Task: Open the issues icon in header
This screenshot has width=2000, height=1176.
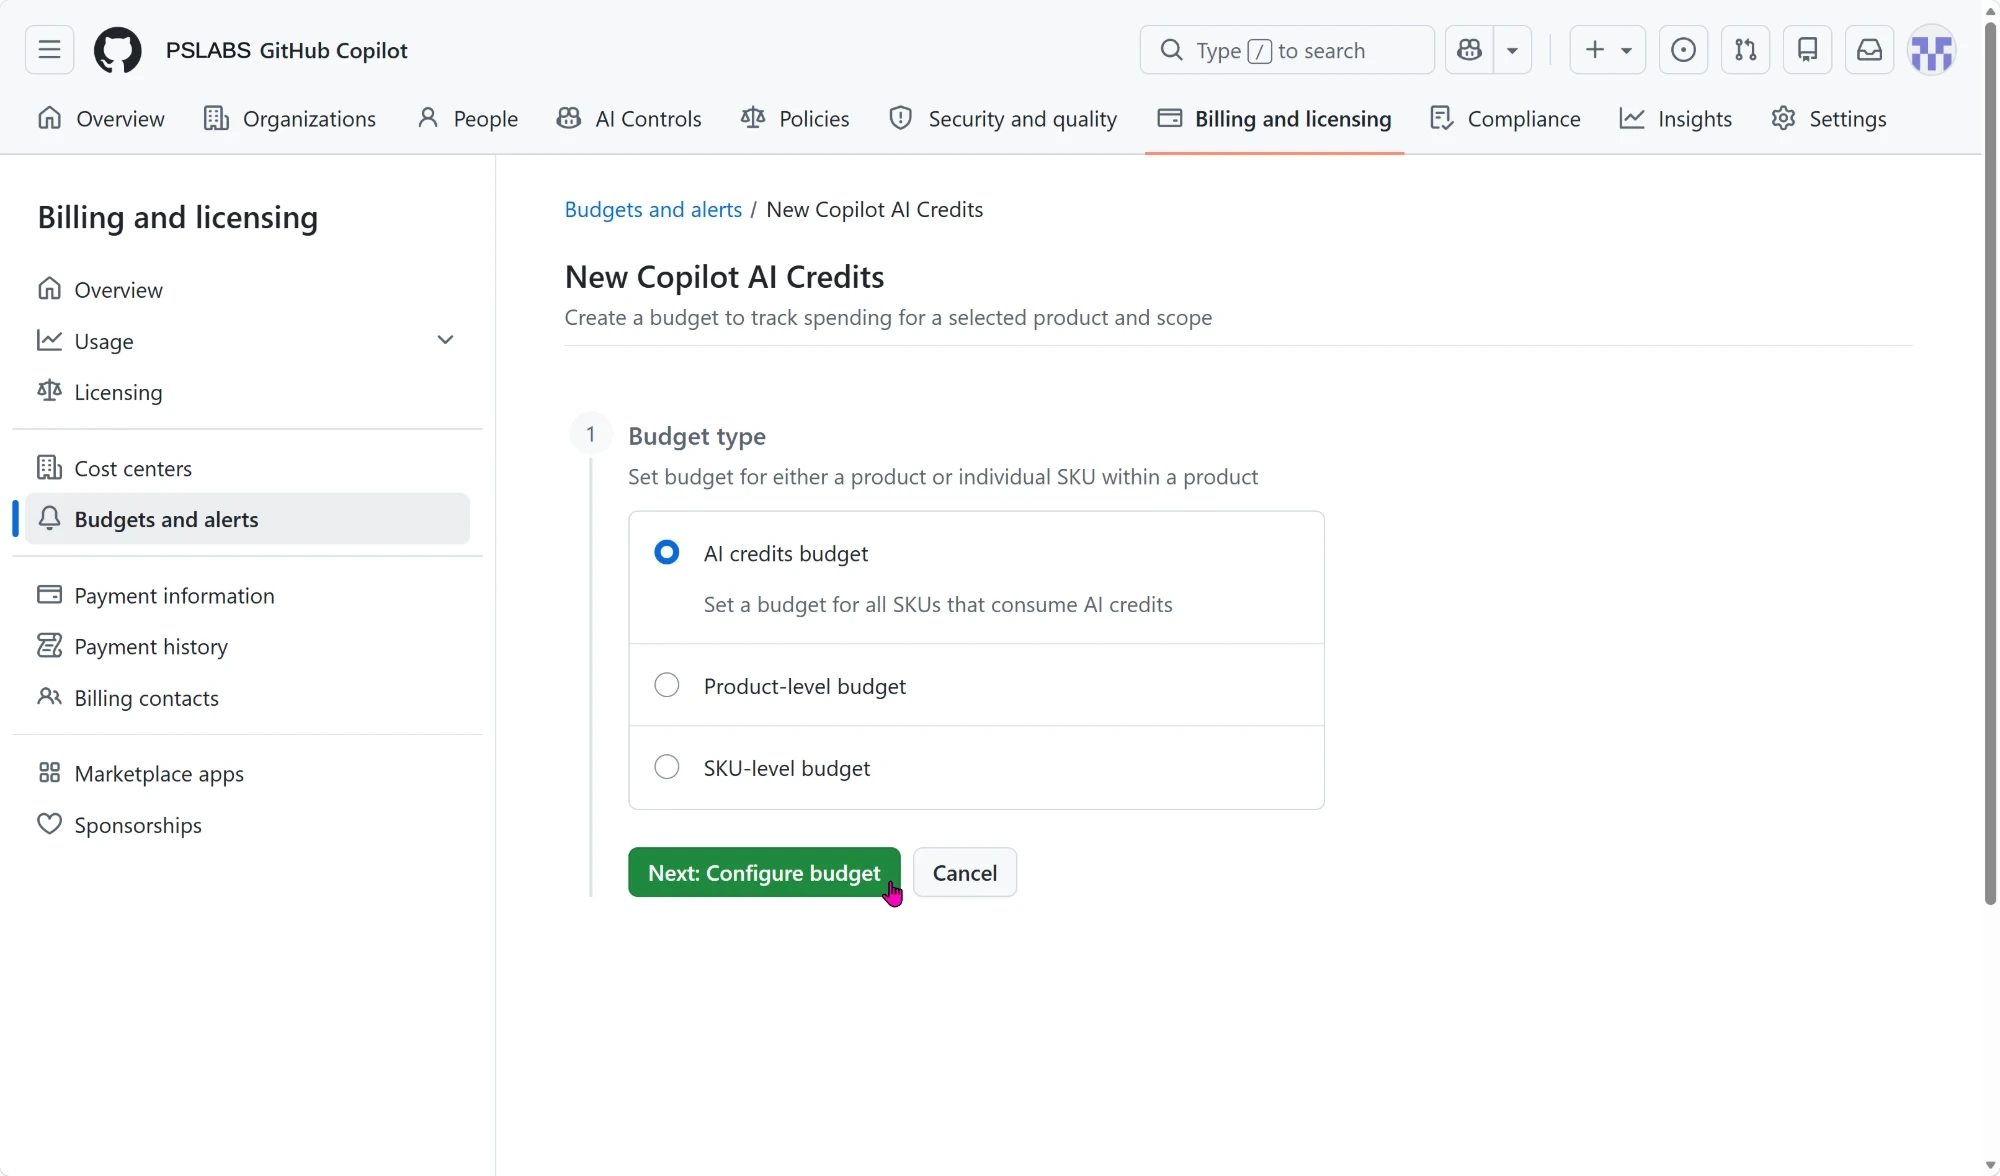Action: [x=1683, y=50]
